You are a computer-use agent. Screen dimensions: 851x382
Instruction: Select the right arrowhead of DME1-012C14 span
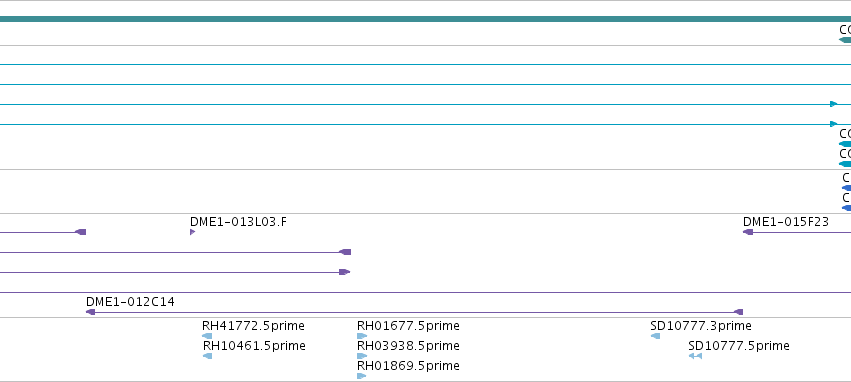point(738,312)
